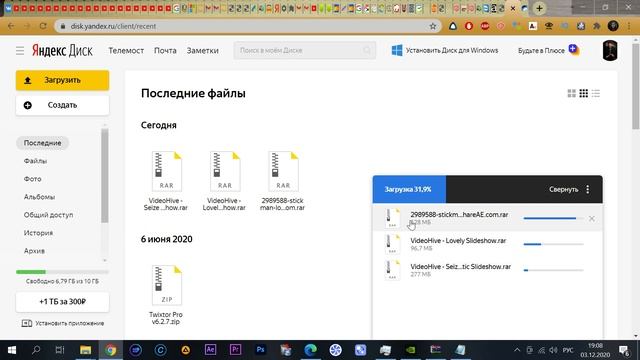This screenshot has width=640, height=360.
Task: Click Будьте в Плюсе button
Action: 549,51
